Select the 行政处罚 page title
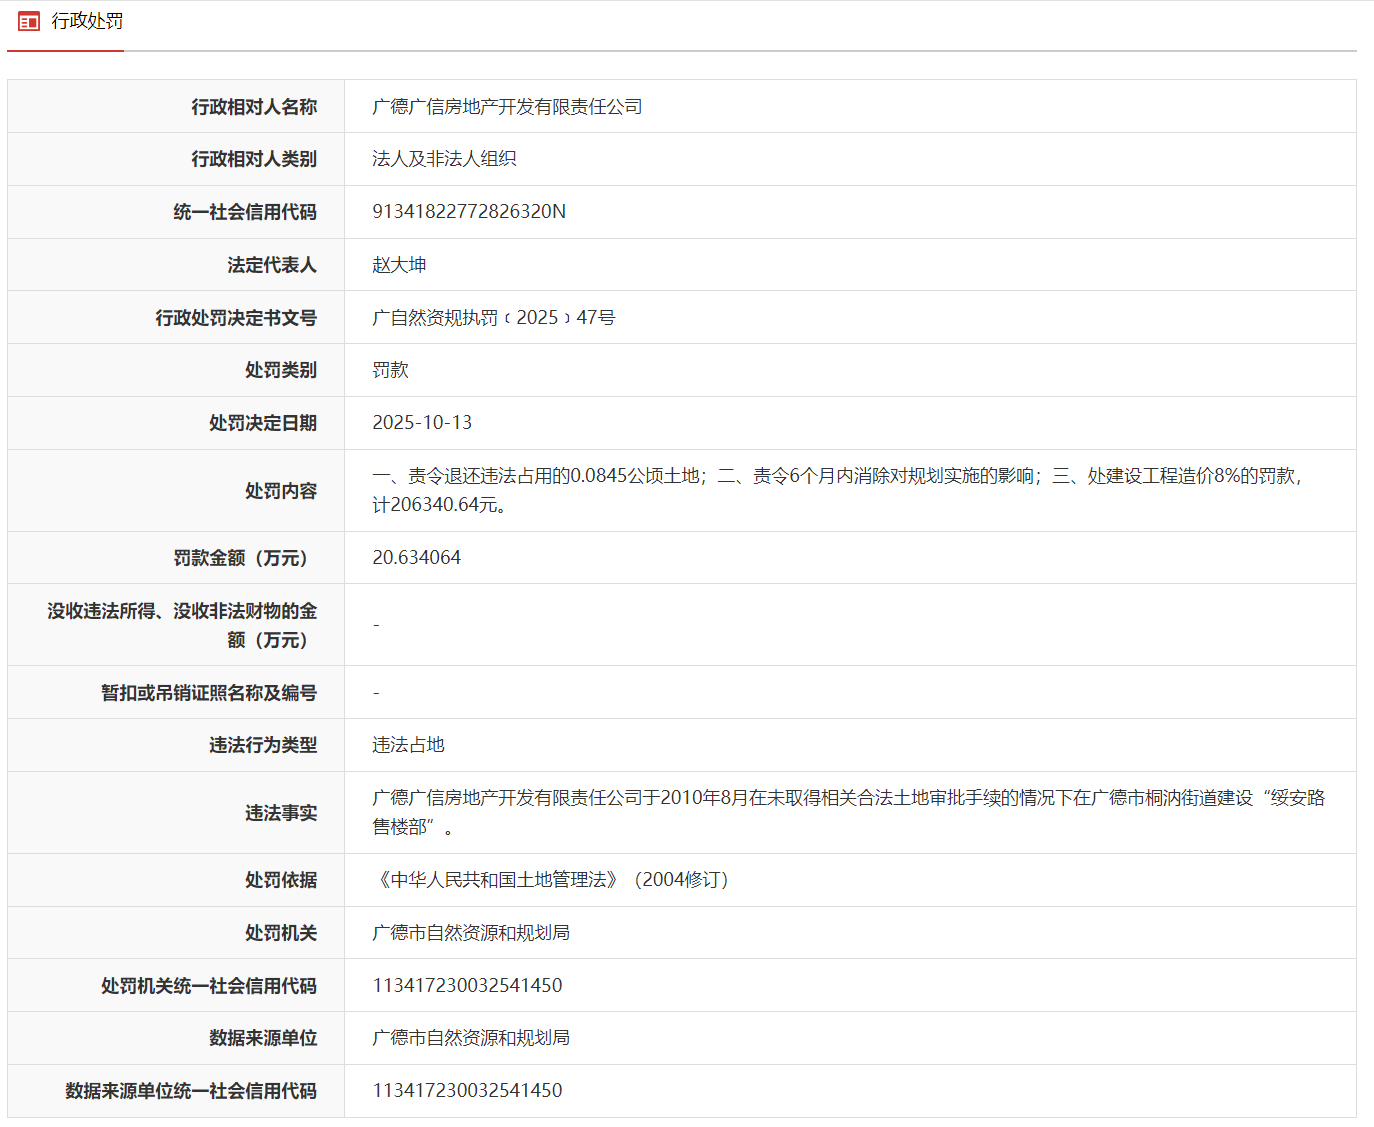The width and height of the screenshot is (1374, 1127). [x=88, y=20]
